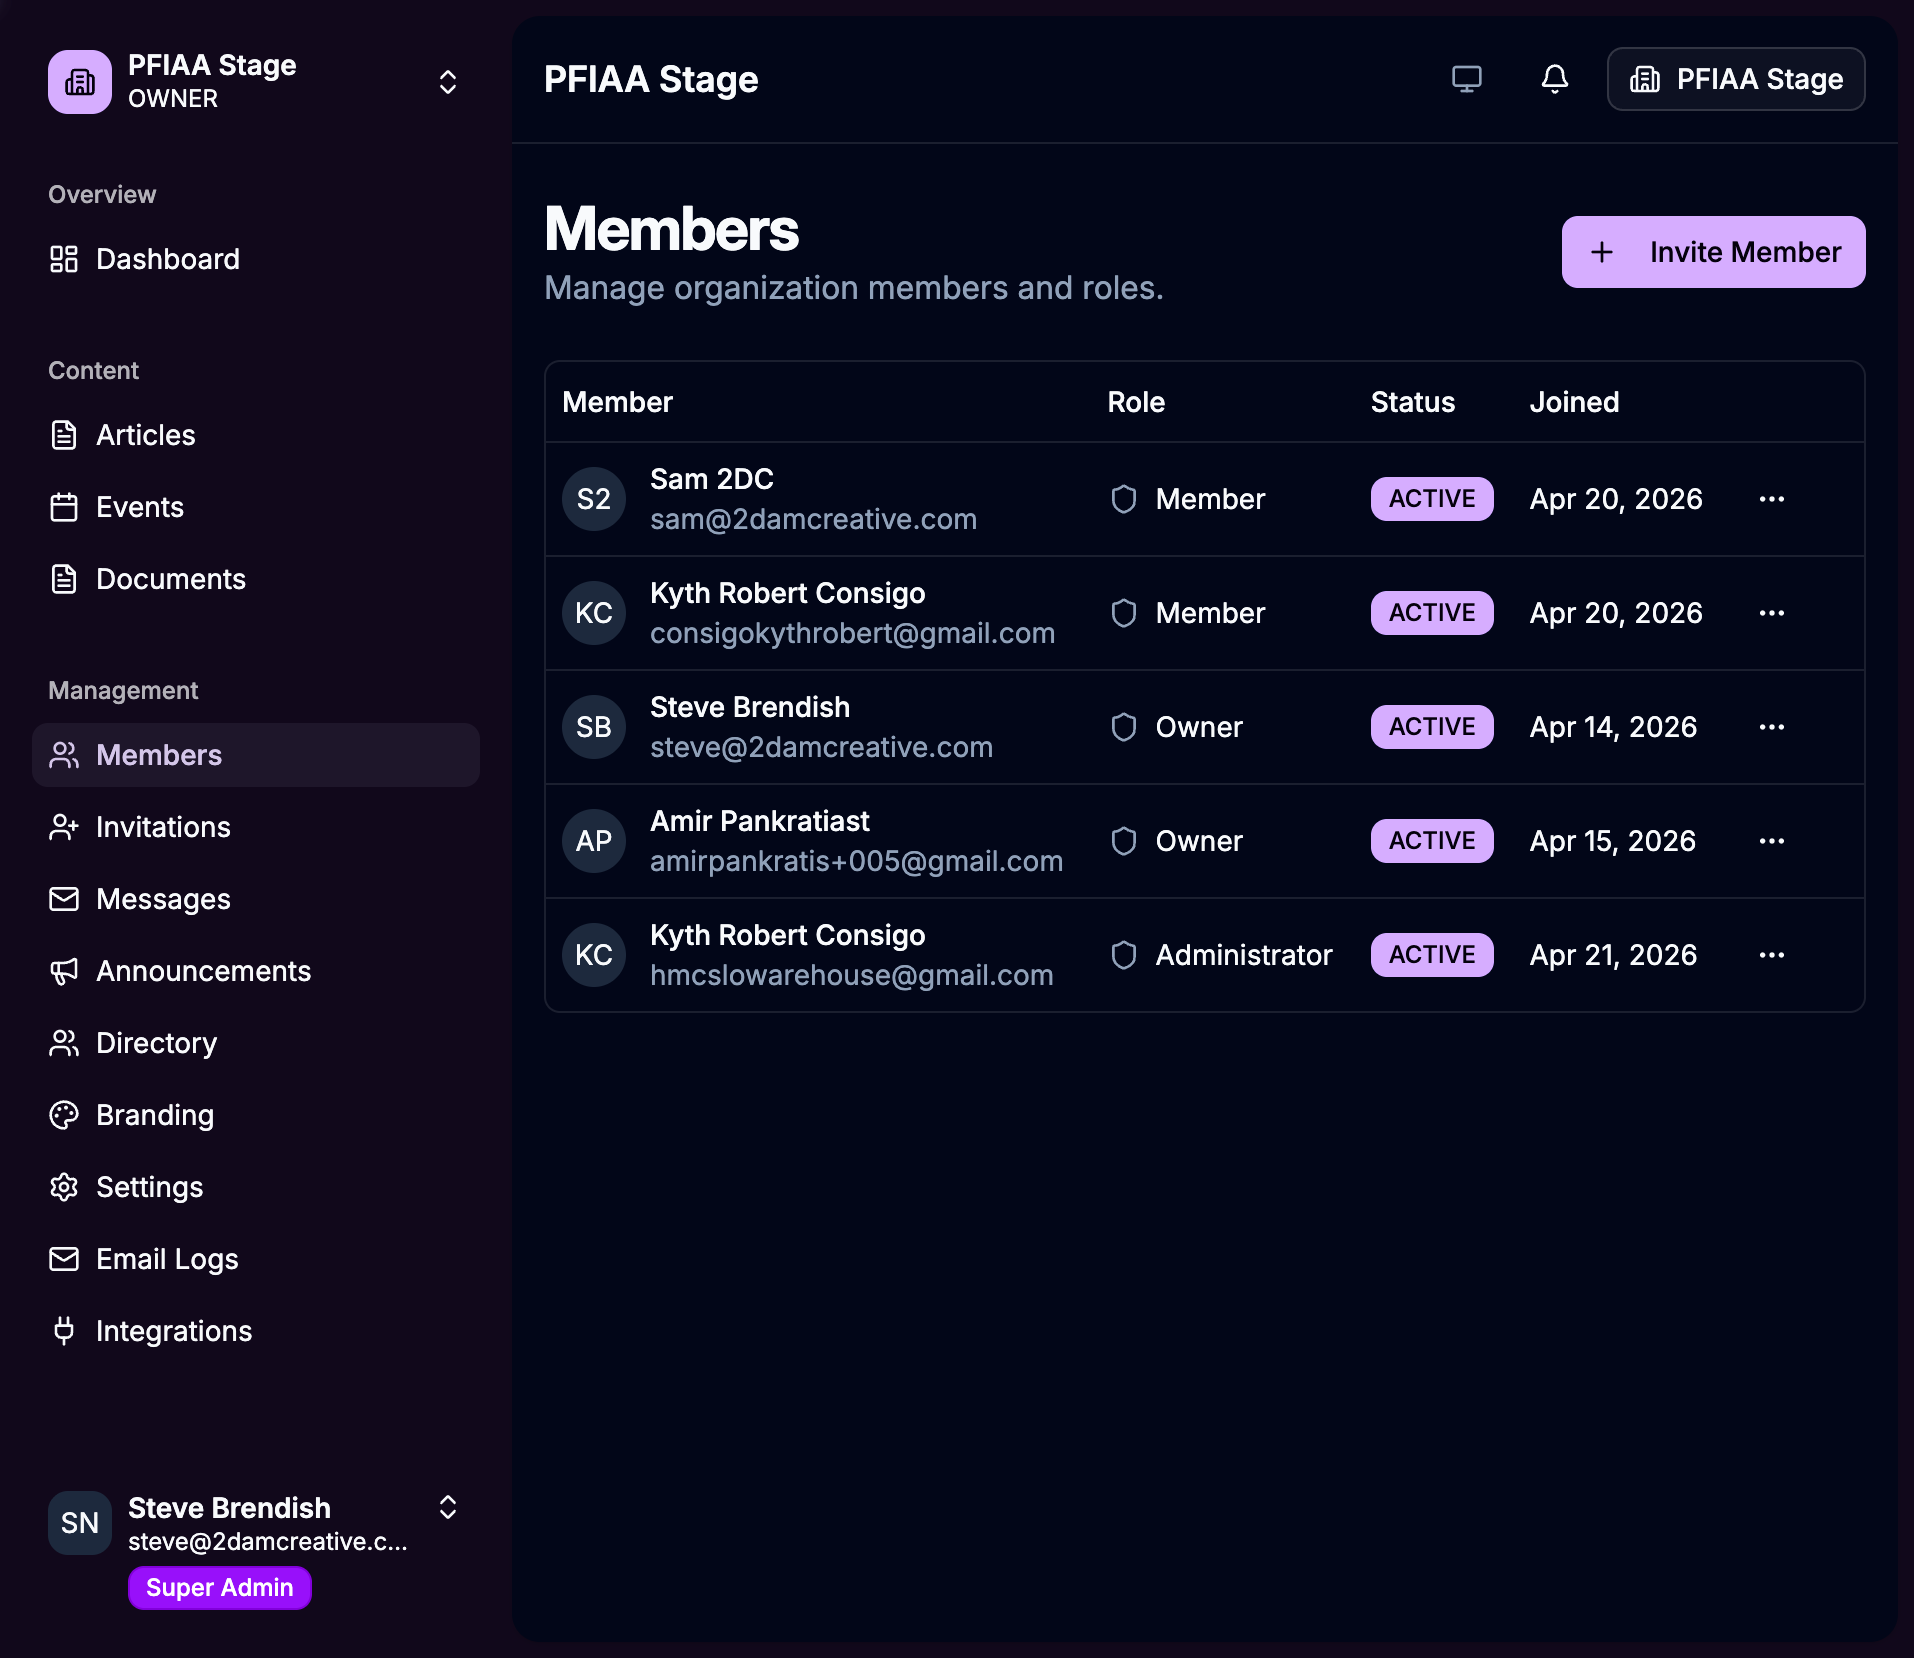
Task: Click the Member column header
Action: click(618, 402)
